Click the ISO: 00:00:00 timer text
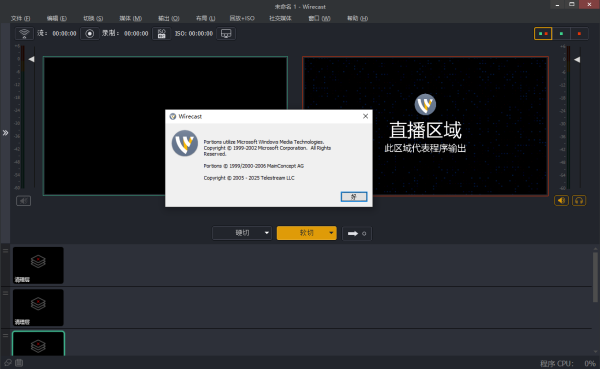This screenshot has height=369, width=600. pos(194,34)
